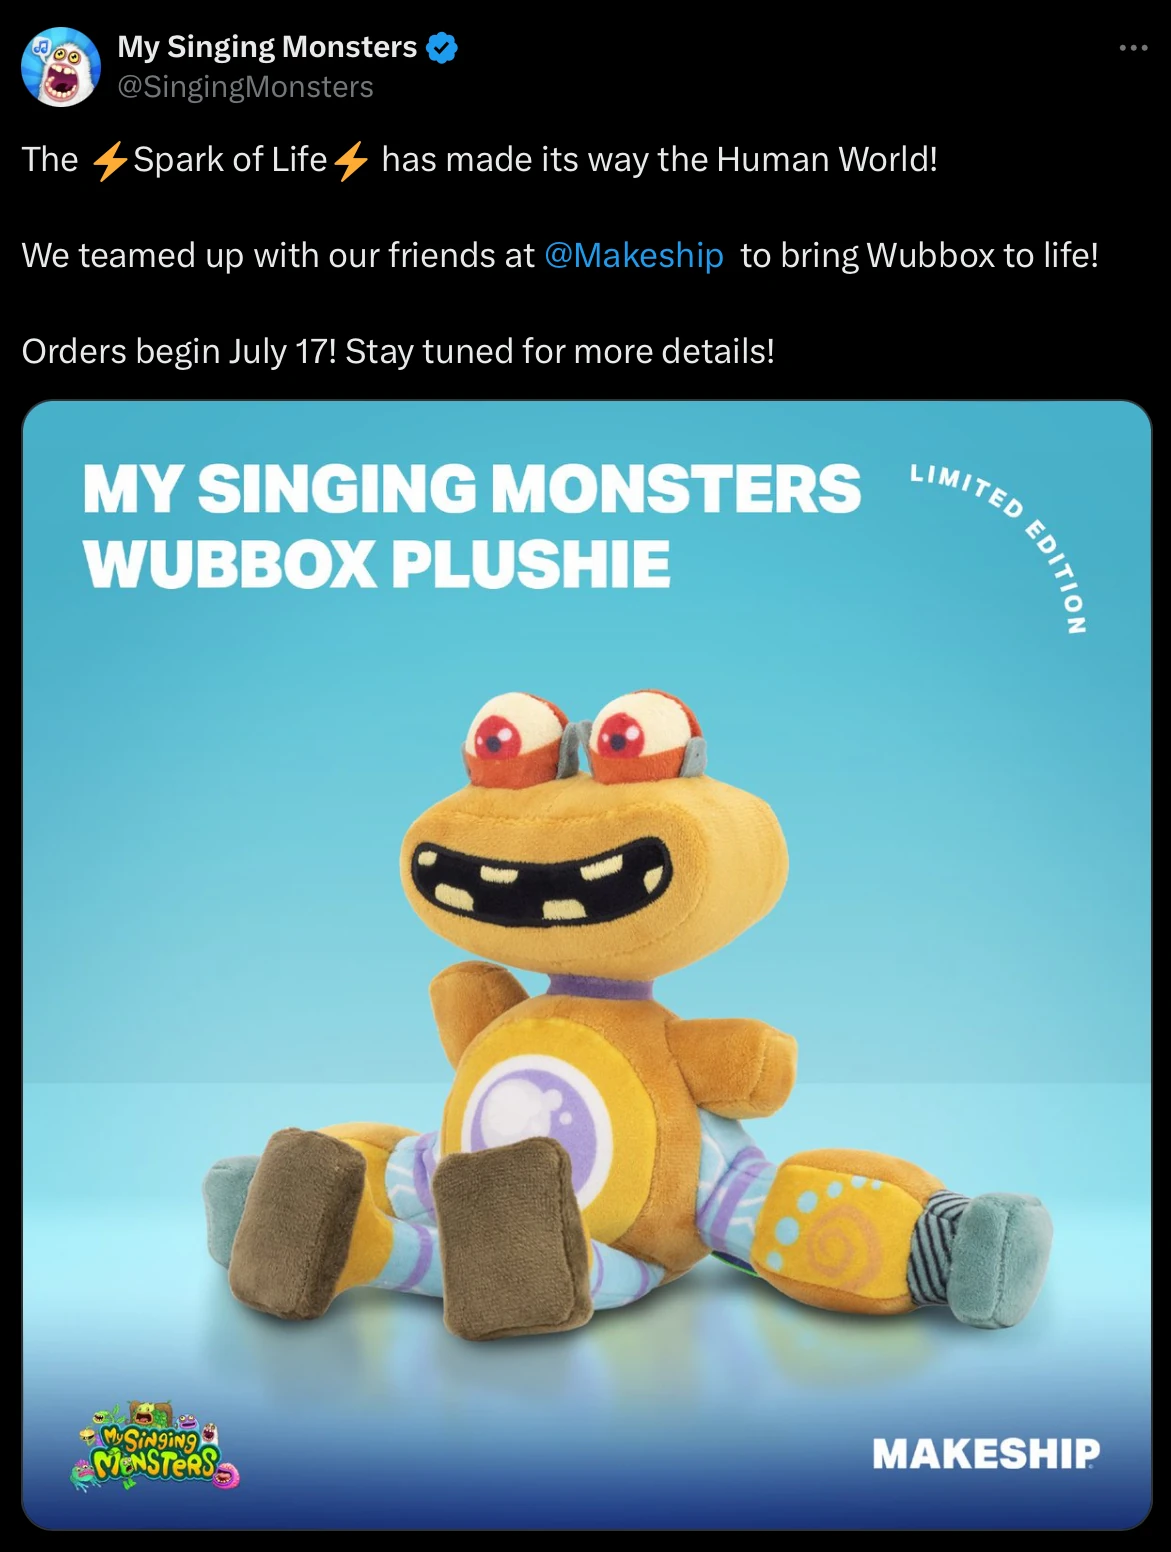Click the blue verified checkmark badge
Screen dimensions: 1171x1552
click(442, 47)
